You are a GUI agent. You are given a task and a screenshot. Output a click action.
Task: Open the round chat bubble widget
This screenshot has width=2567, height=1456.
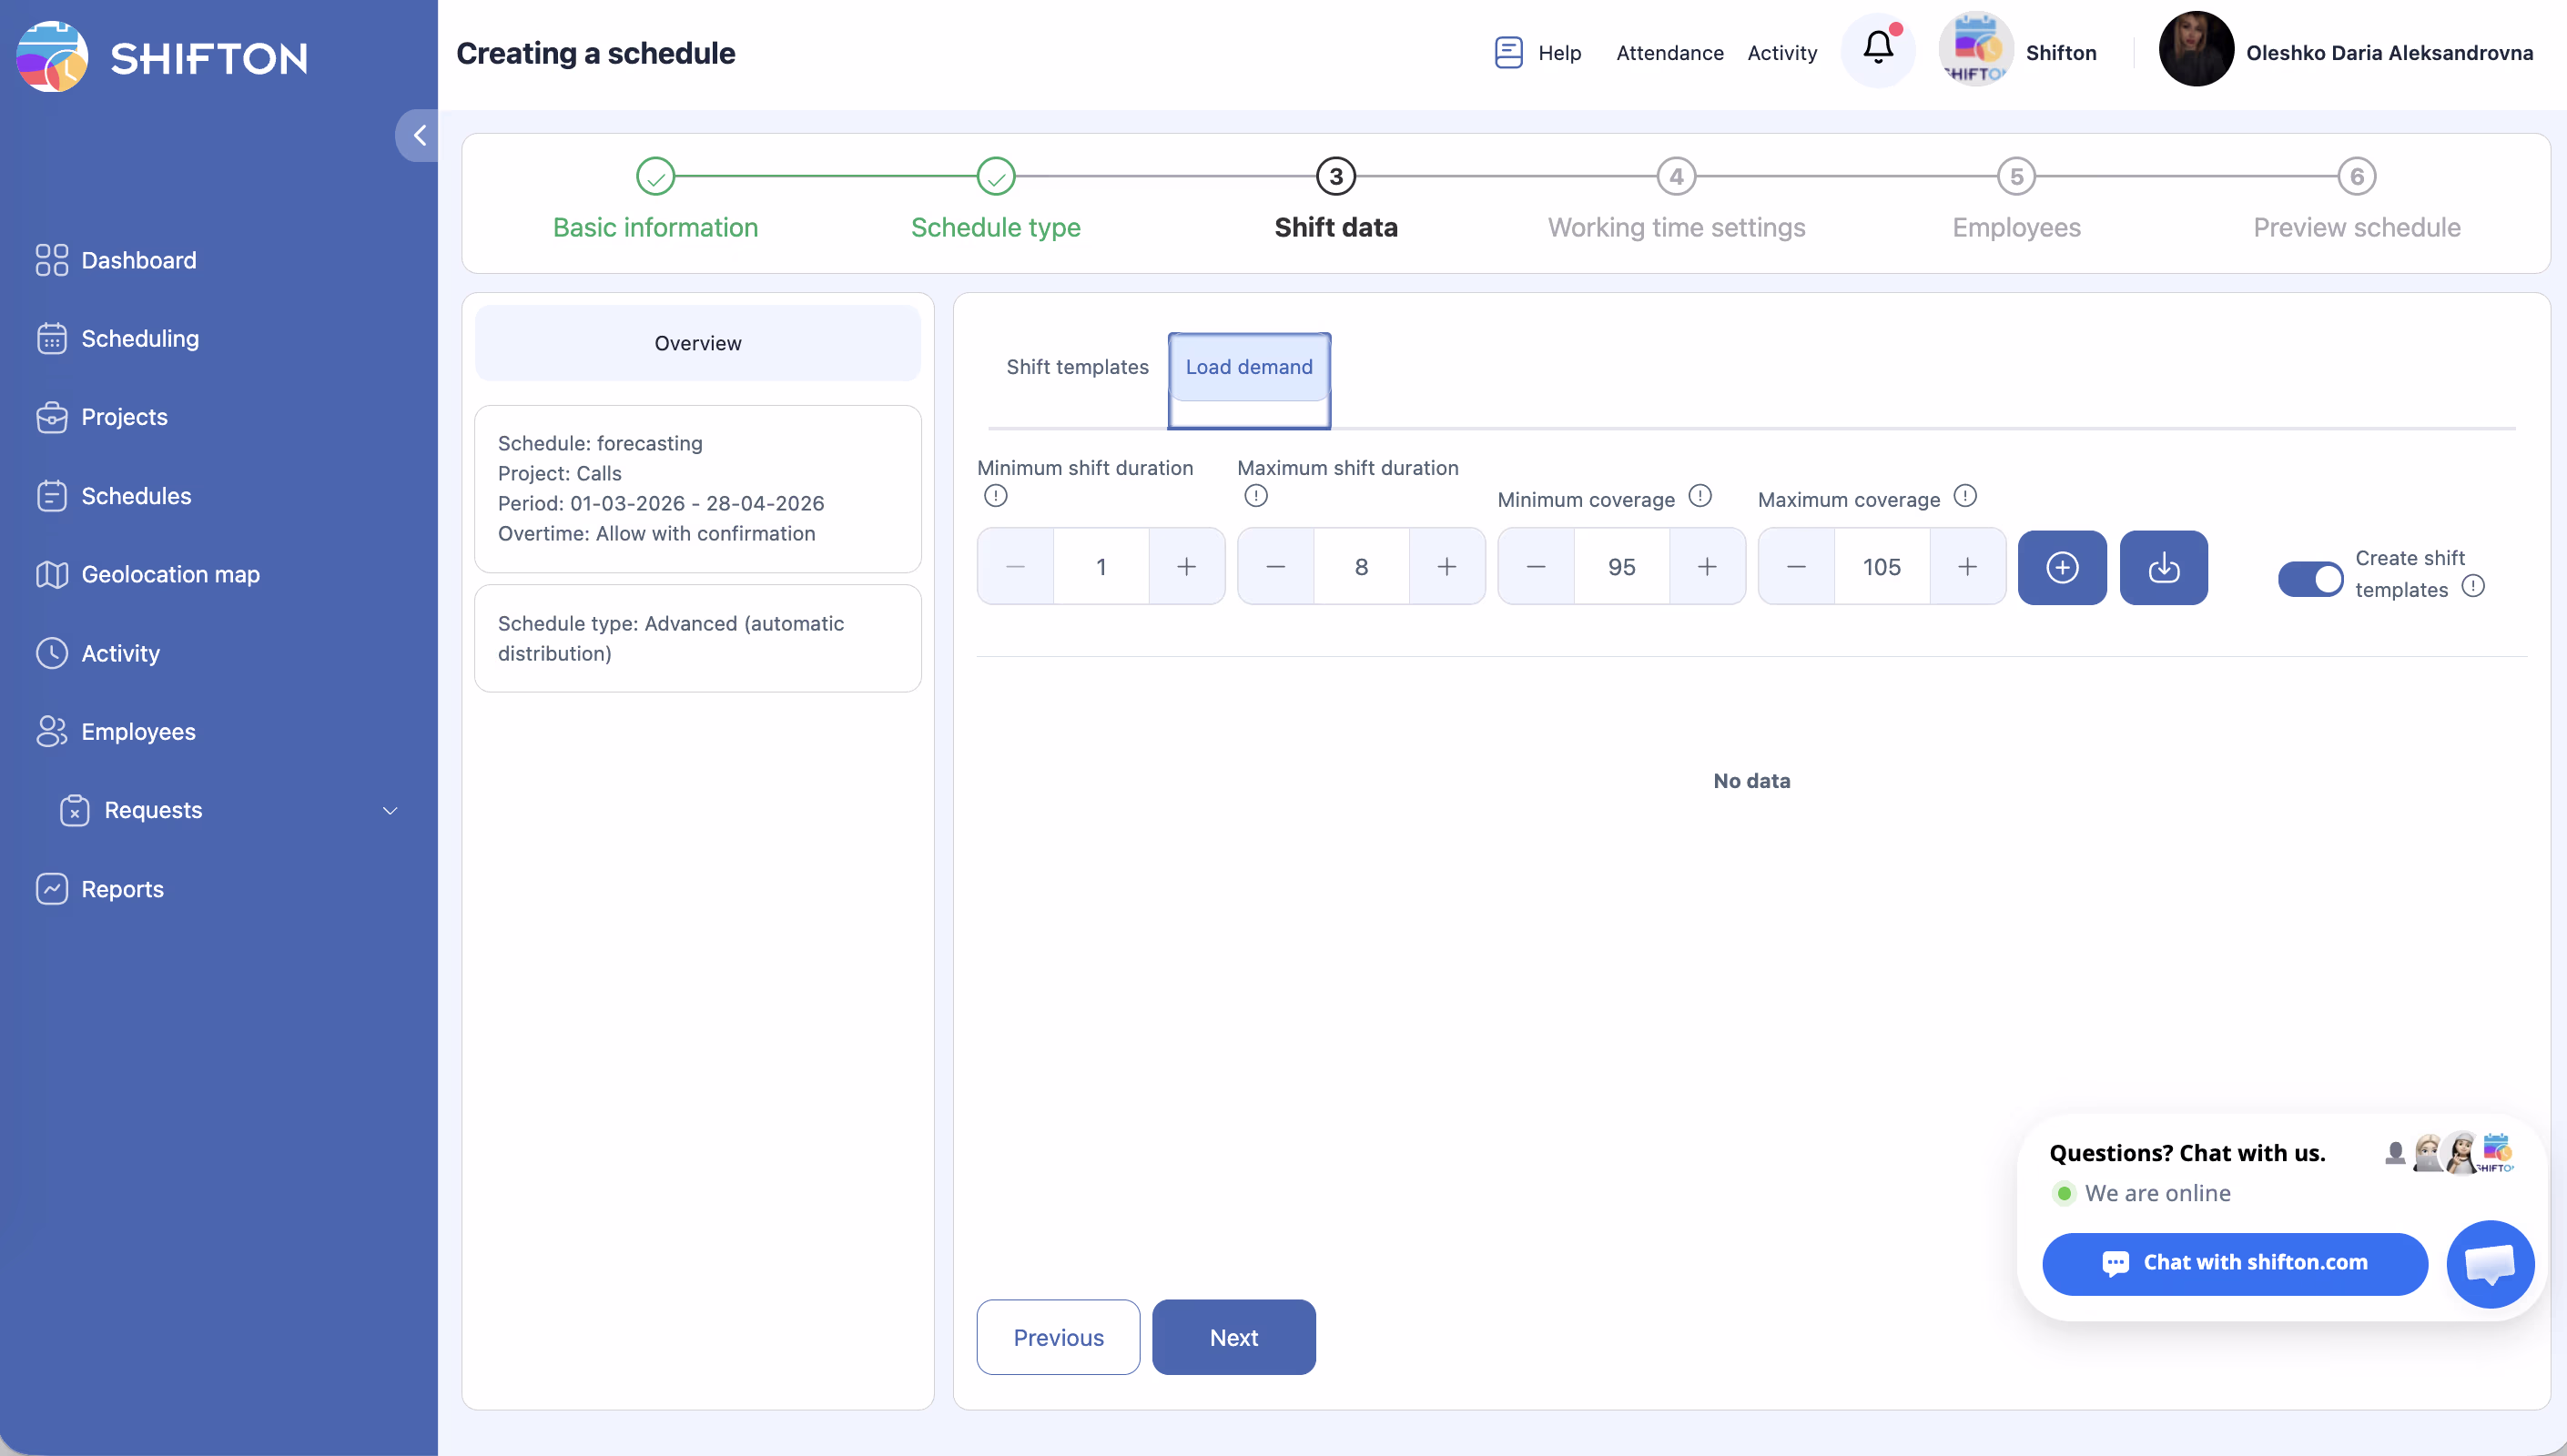[2489, 1263]
